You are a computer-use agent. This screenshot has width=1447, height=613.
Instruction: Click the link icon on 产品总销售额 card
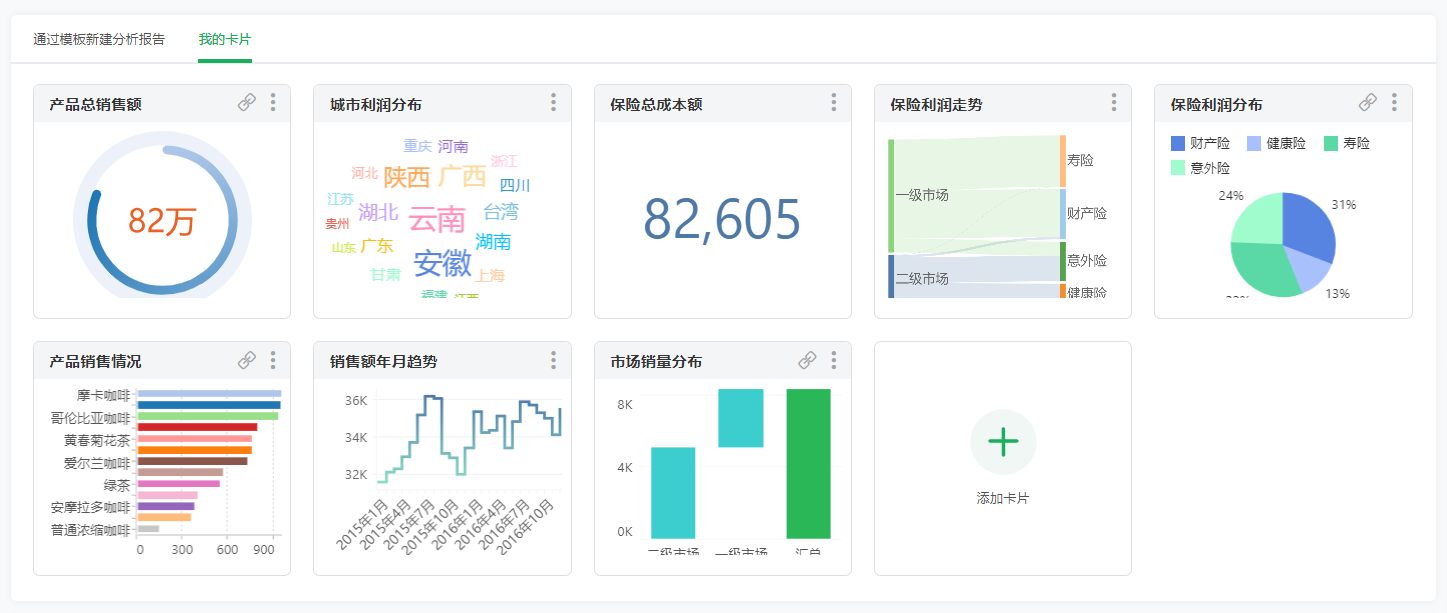(246, 102)
